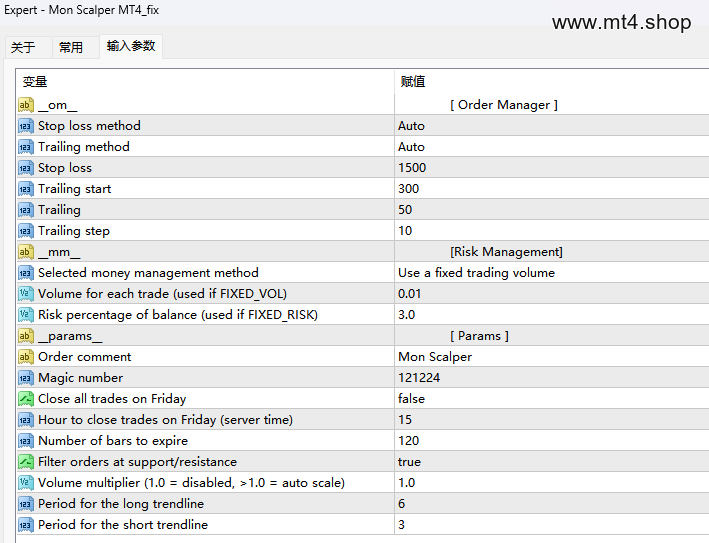The width and height of the screenshot is (709, 543).
Task: Select the 'Magic number' variable name
Action: click(80, 378)
